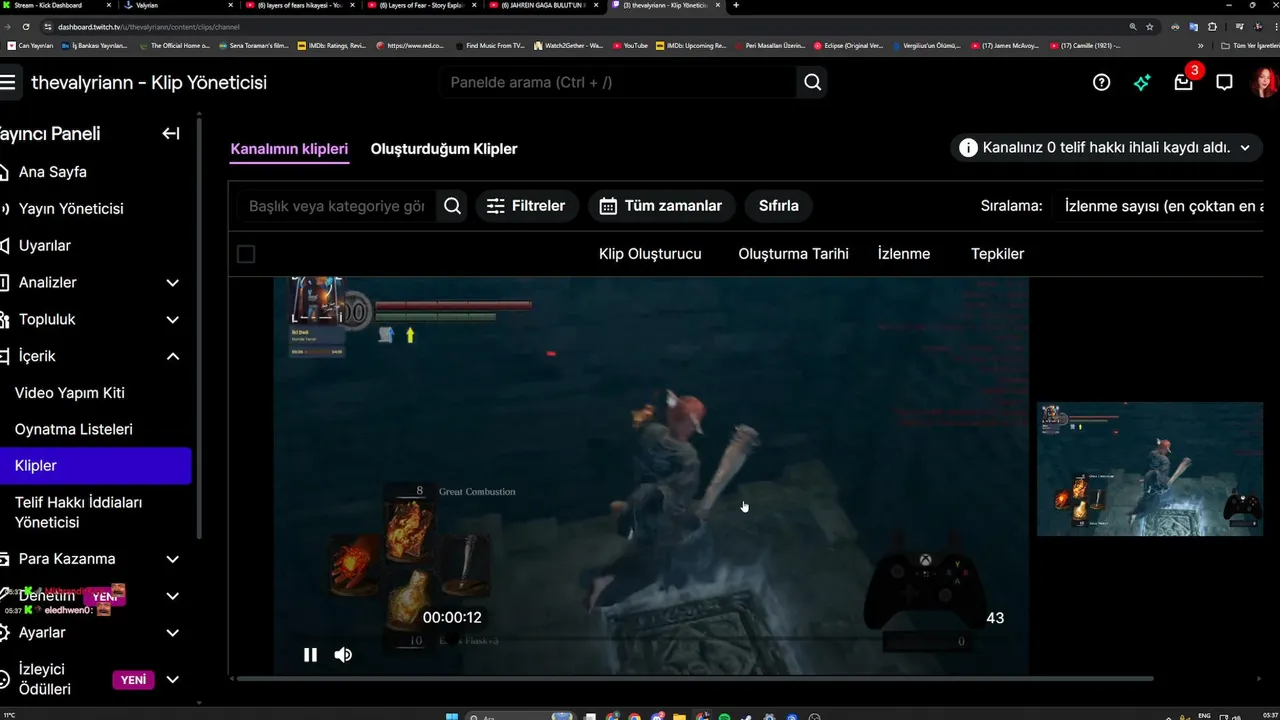Expand the Ayarlar section chevron
Viewport: 1280px width, 720px height.
point(172,633)
